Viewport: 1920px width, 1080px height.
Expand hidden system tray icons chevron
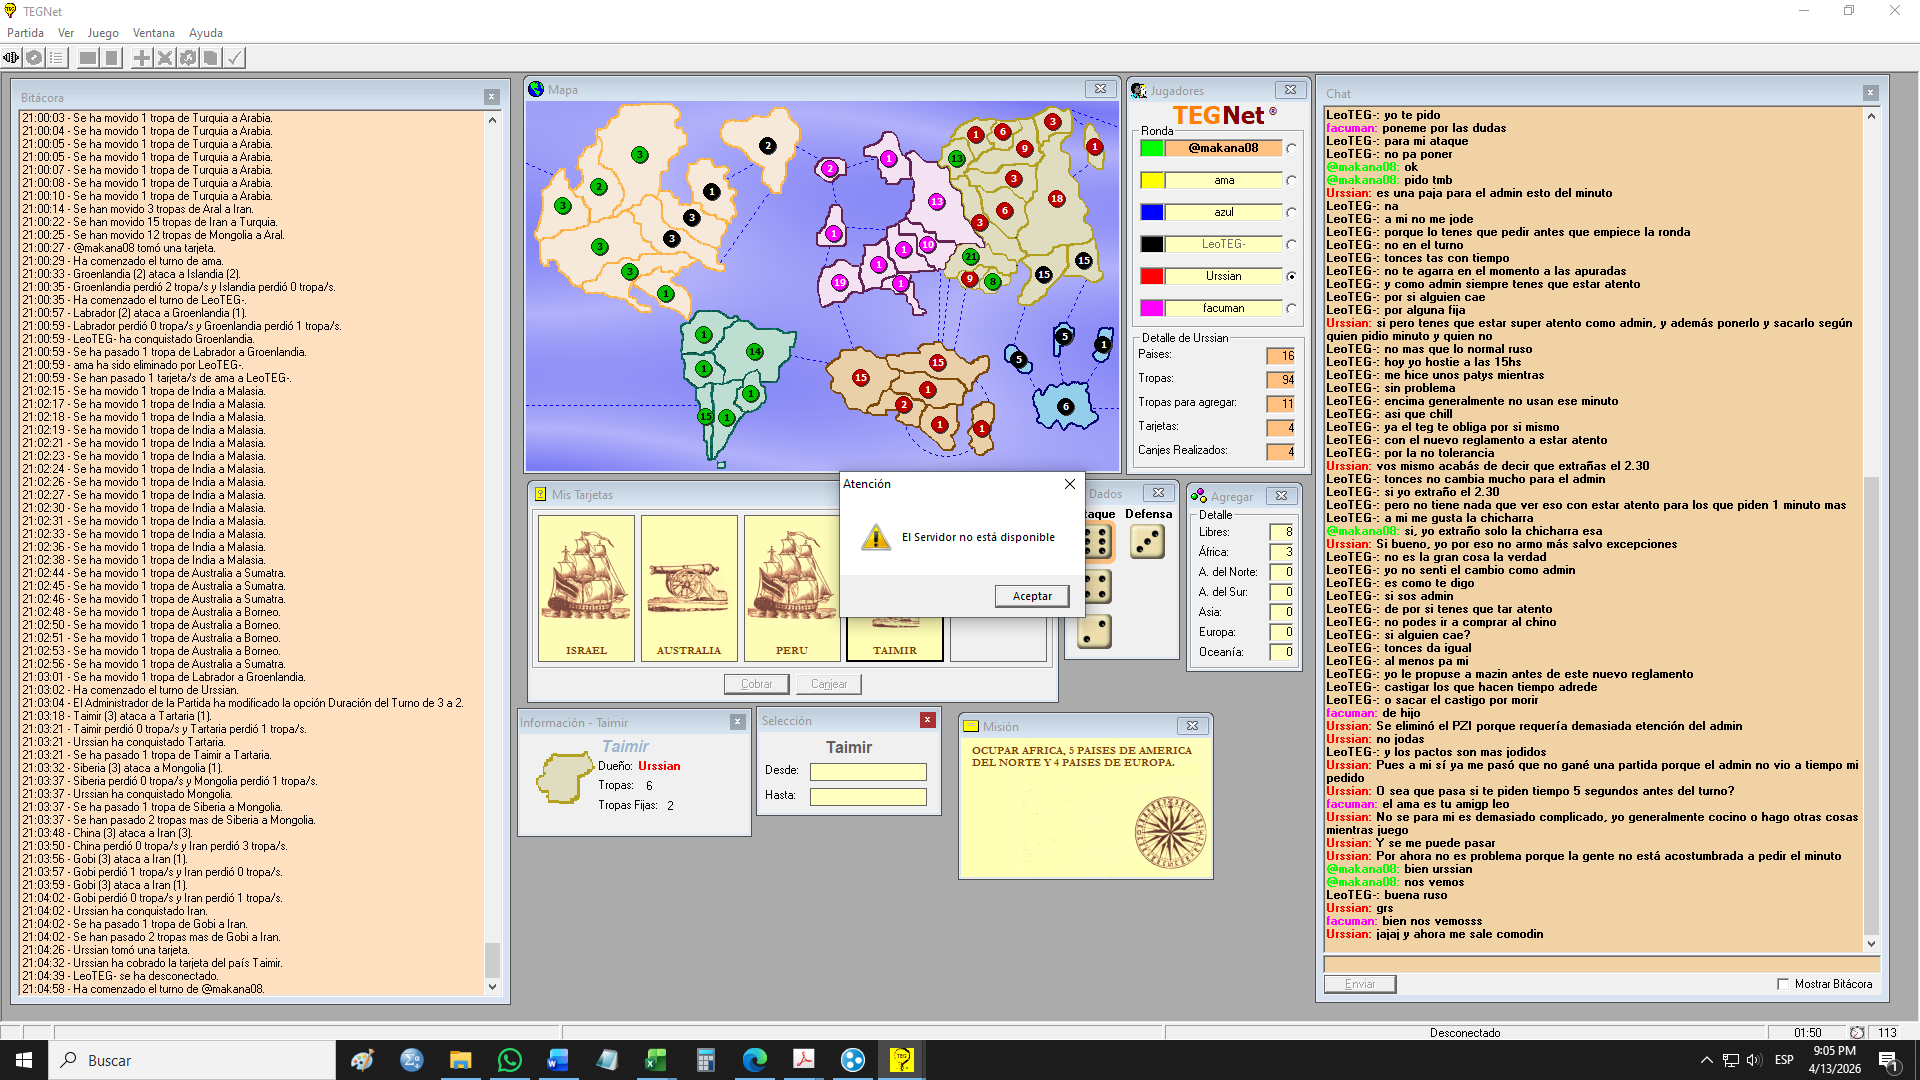[x=1706, y=1060]
